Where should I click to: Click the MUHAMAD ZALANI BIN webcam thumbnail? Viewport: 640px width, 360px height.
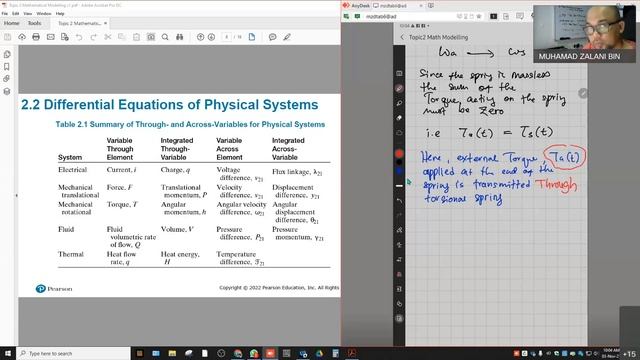(x=584, y=34)
